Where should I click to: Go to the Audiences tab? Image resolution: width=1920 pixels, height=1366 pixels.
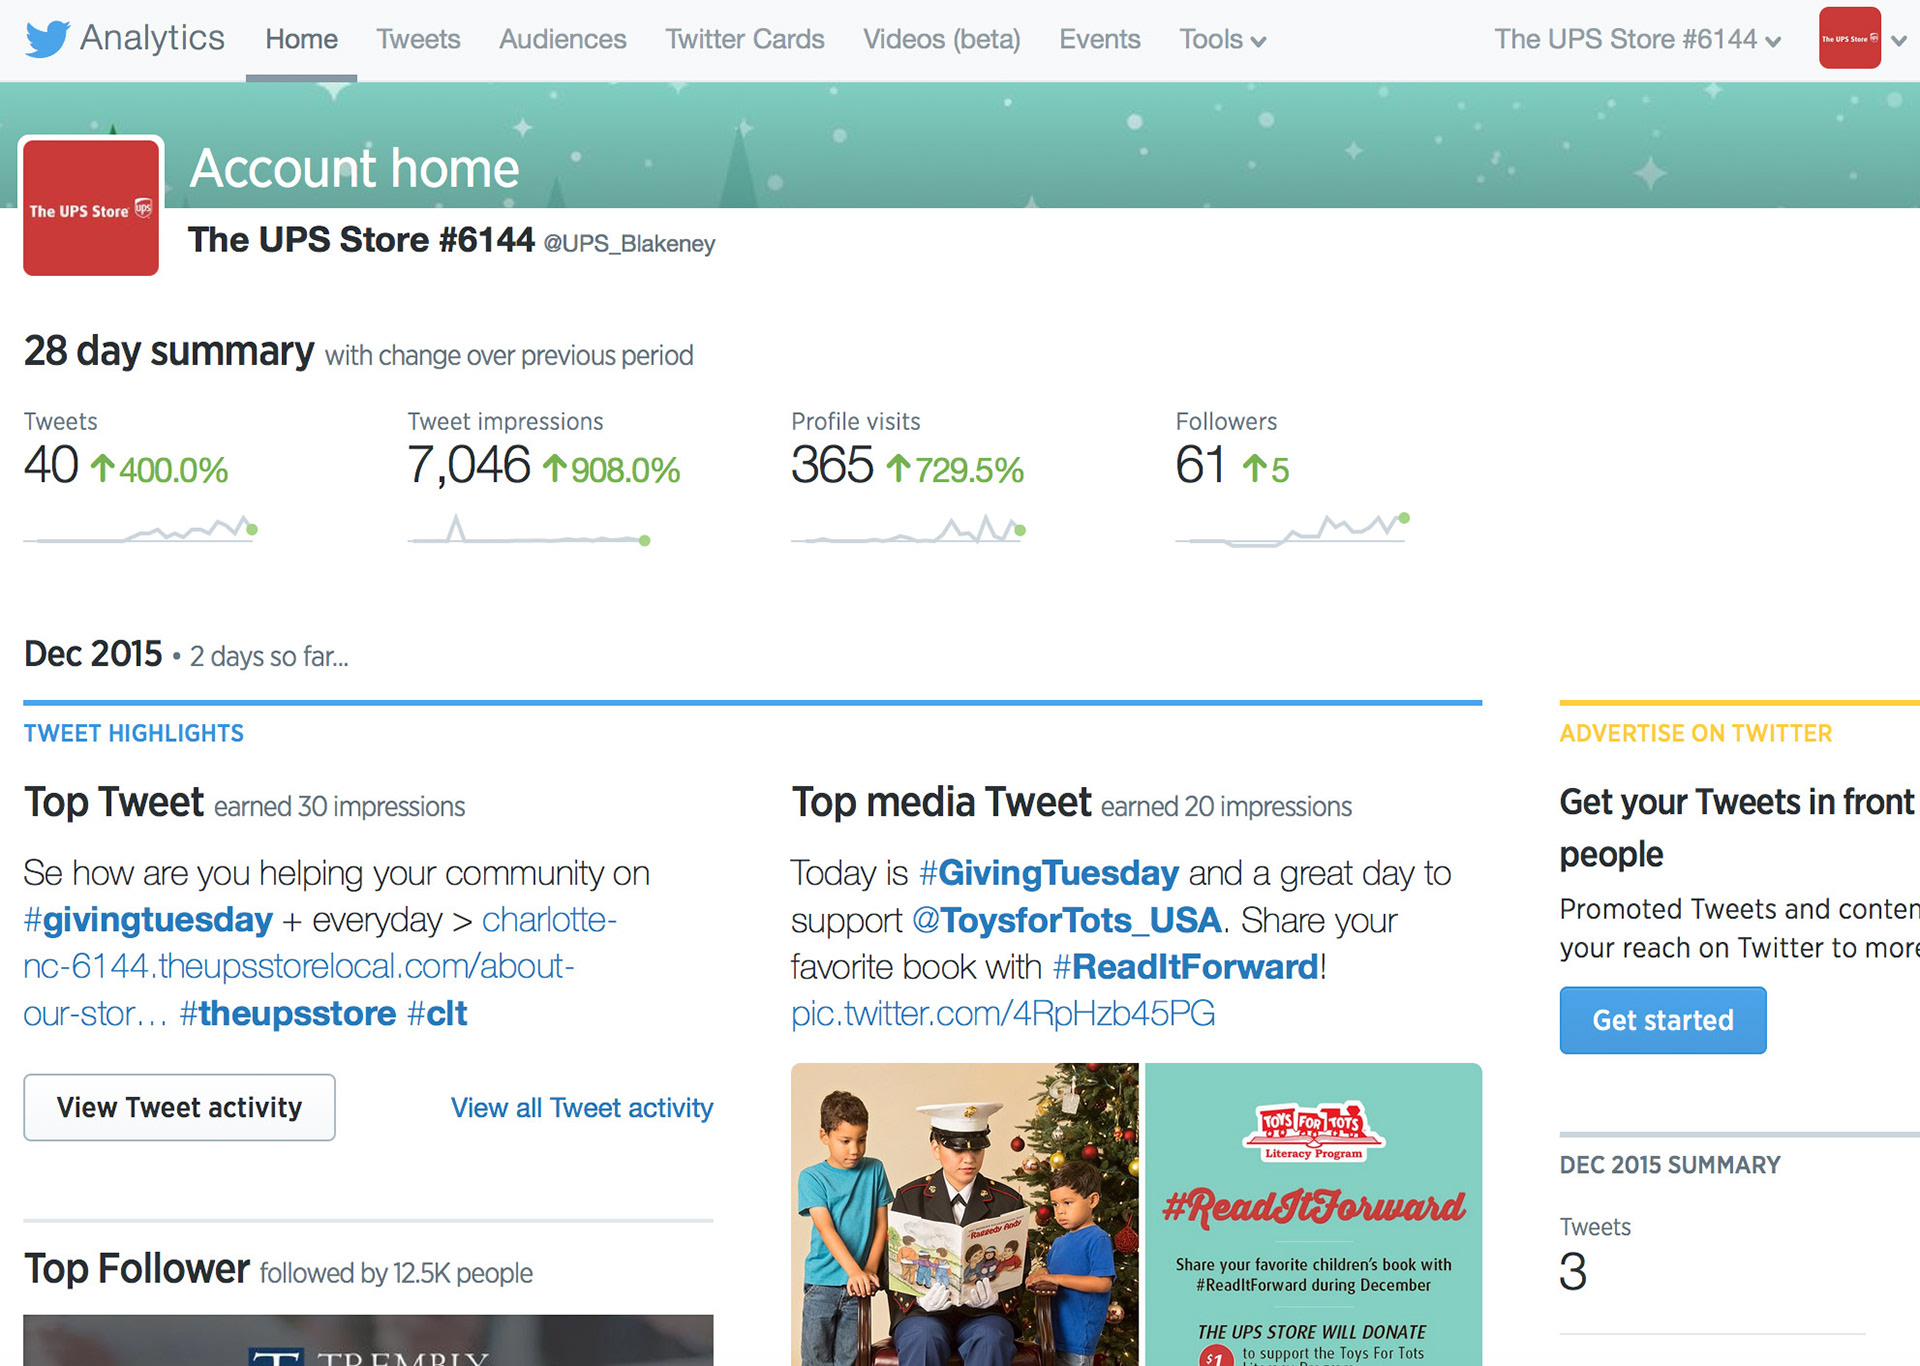562,39
